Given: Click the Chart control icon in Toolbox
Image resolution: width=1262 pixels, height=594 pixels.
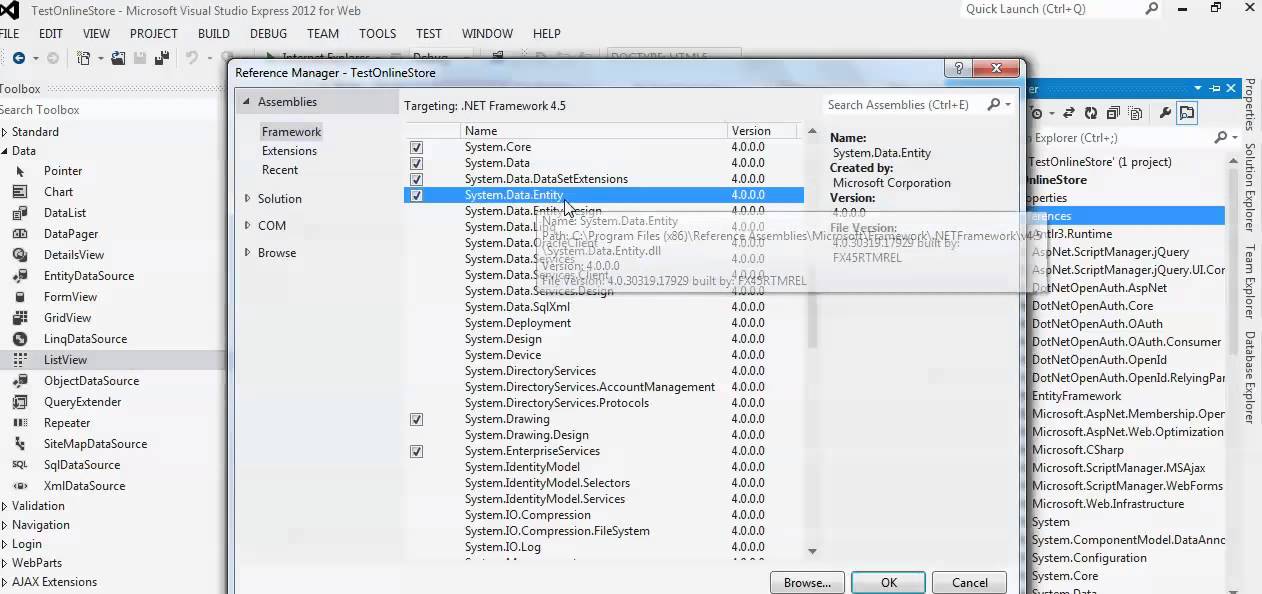Looking at the screenshot, I should point(20,192).
